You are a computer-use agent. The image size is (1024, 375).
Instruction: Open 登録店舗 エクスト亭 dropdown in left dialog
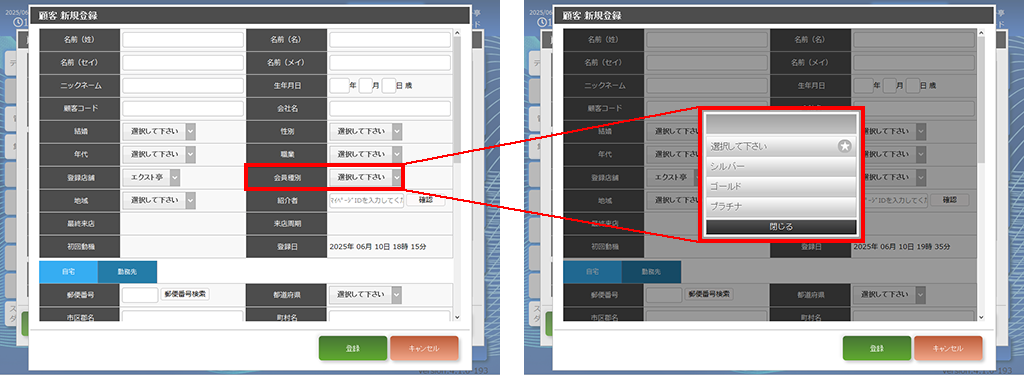pos(152,177)
